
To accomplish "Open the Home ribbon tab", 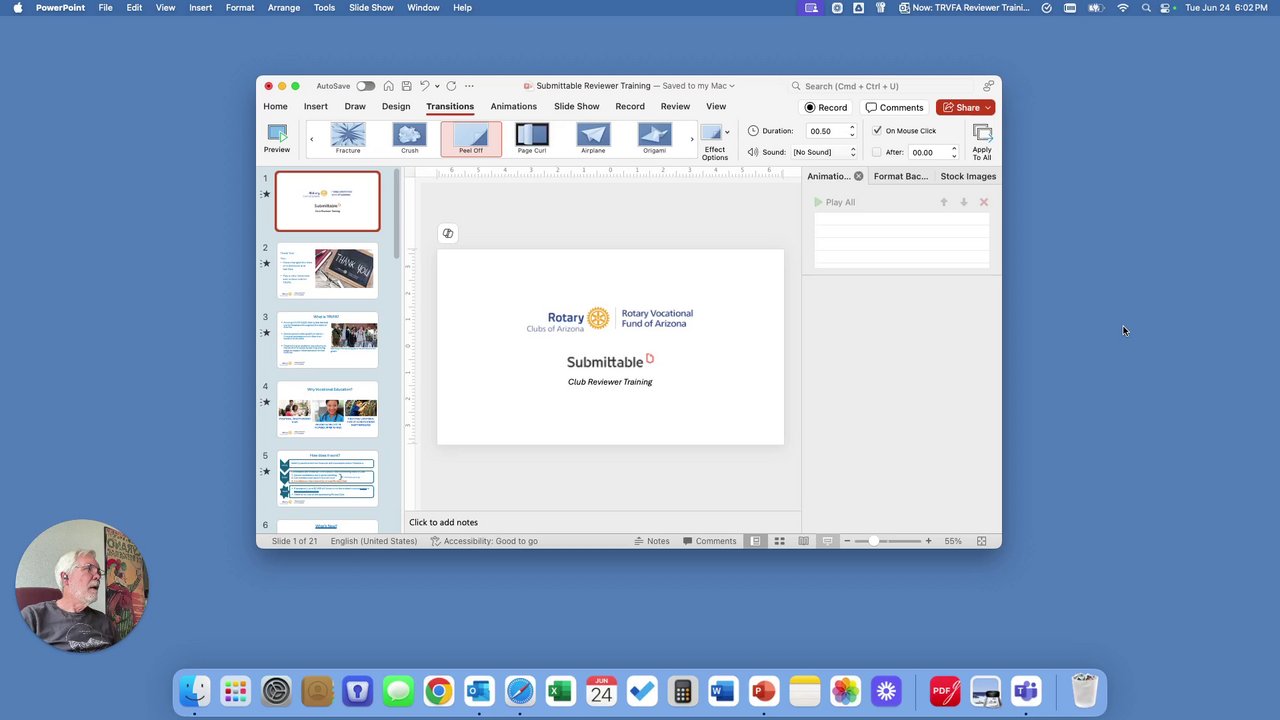I will [x=275, y=106].
